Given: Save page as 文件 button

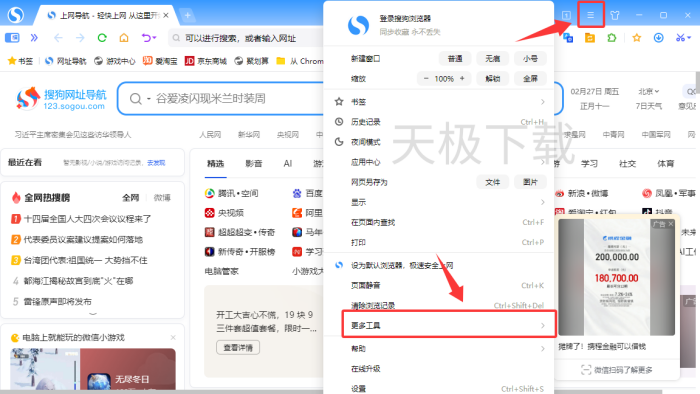Looking at the screenshot, I should pyautogui.click(x=492, y=182).
